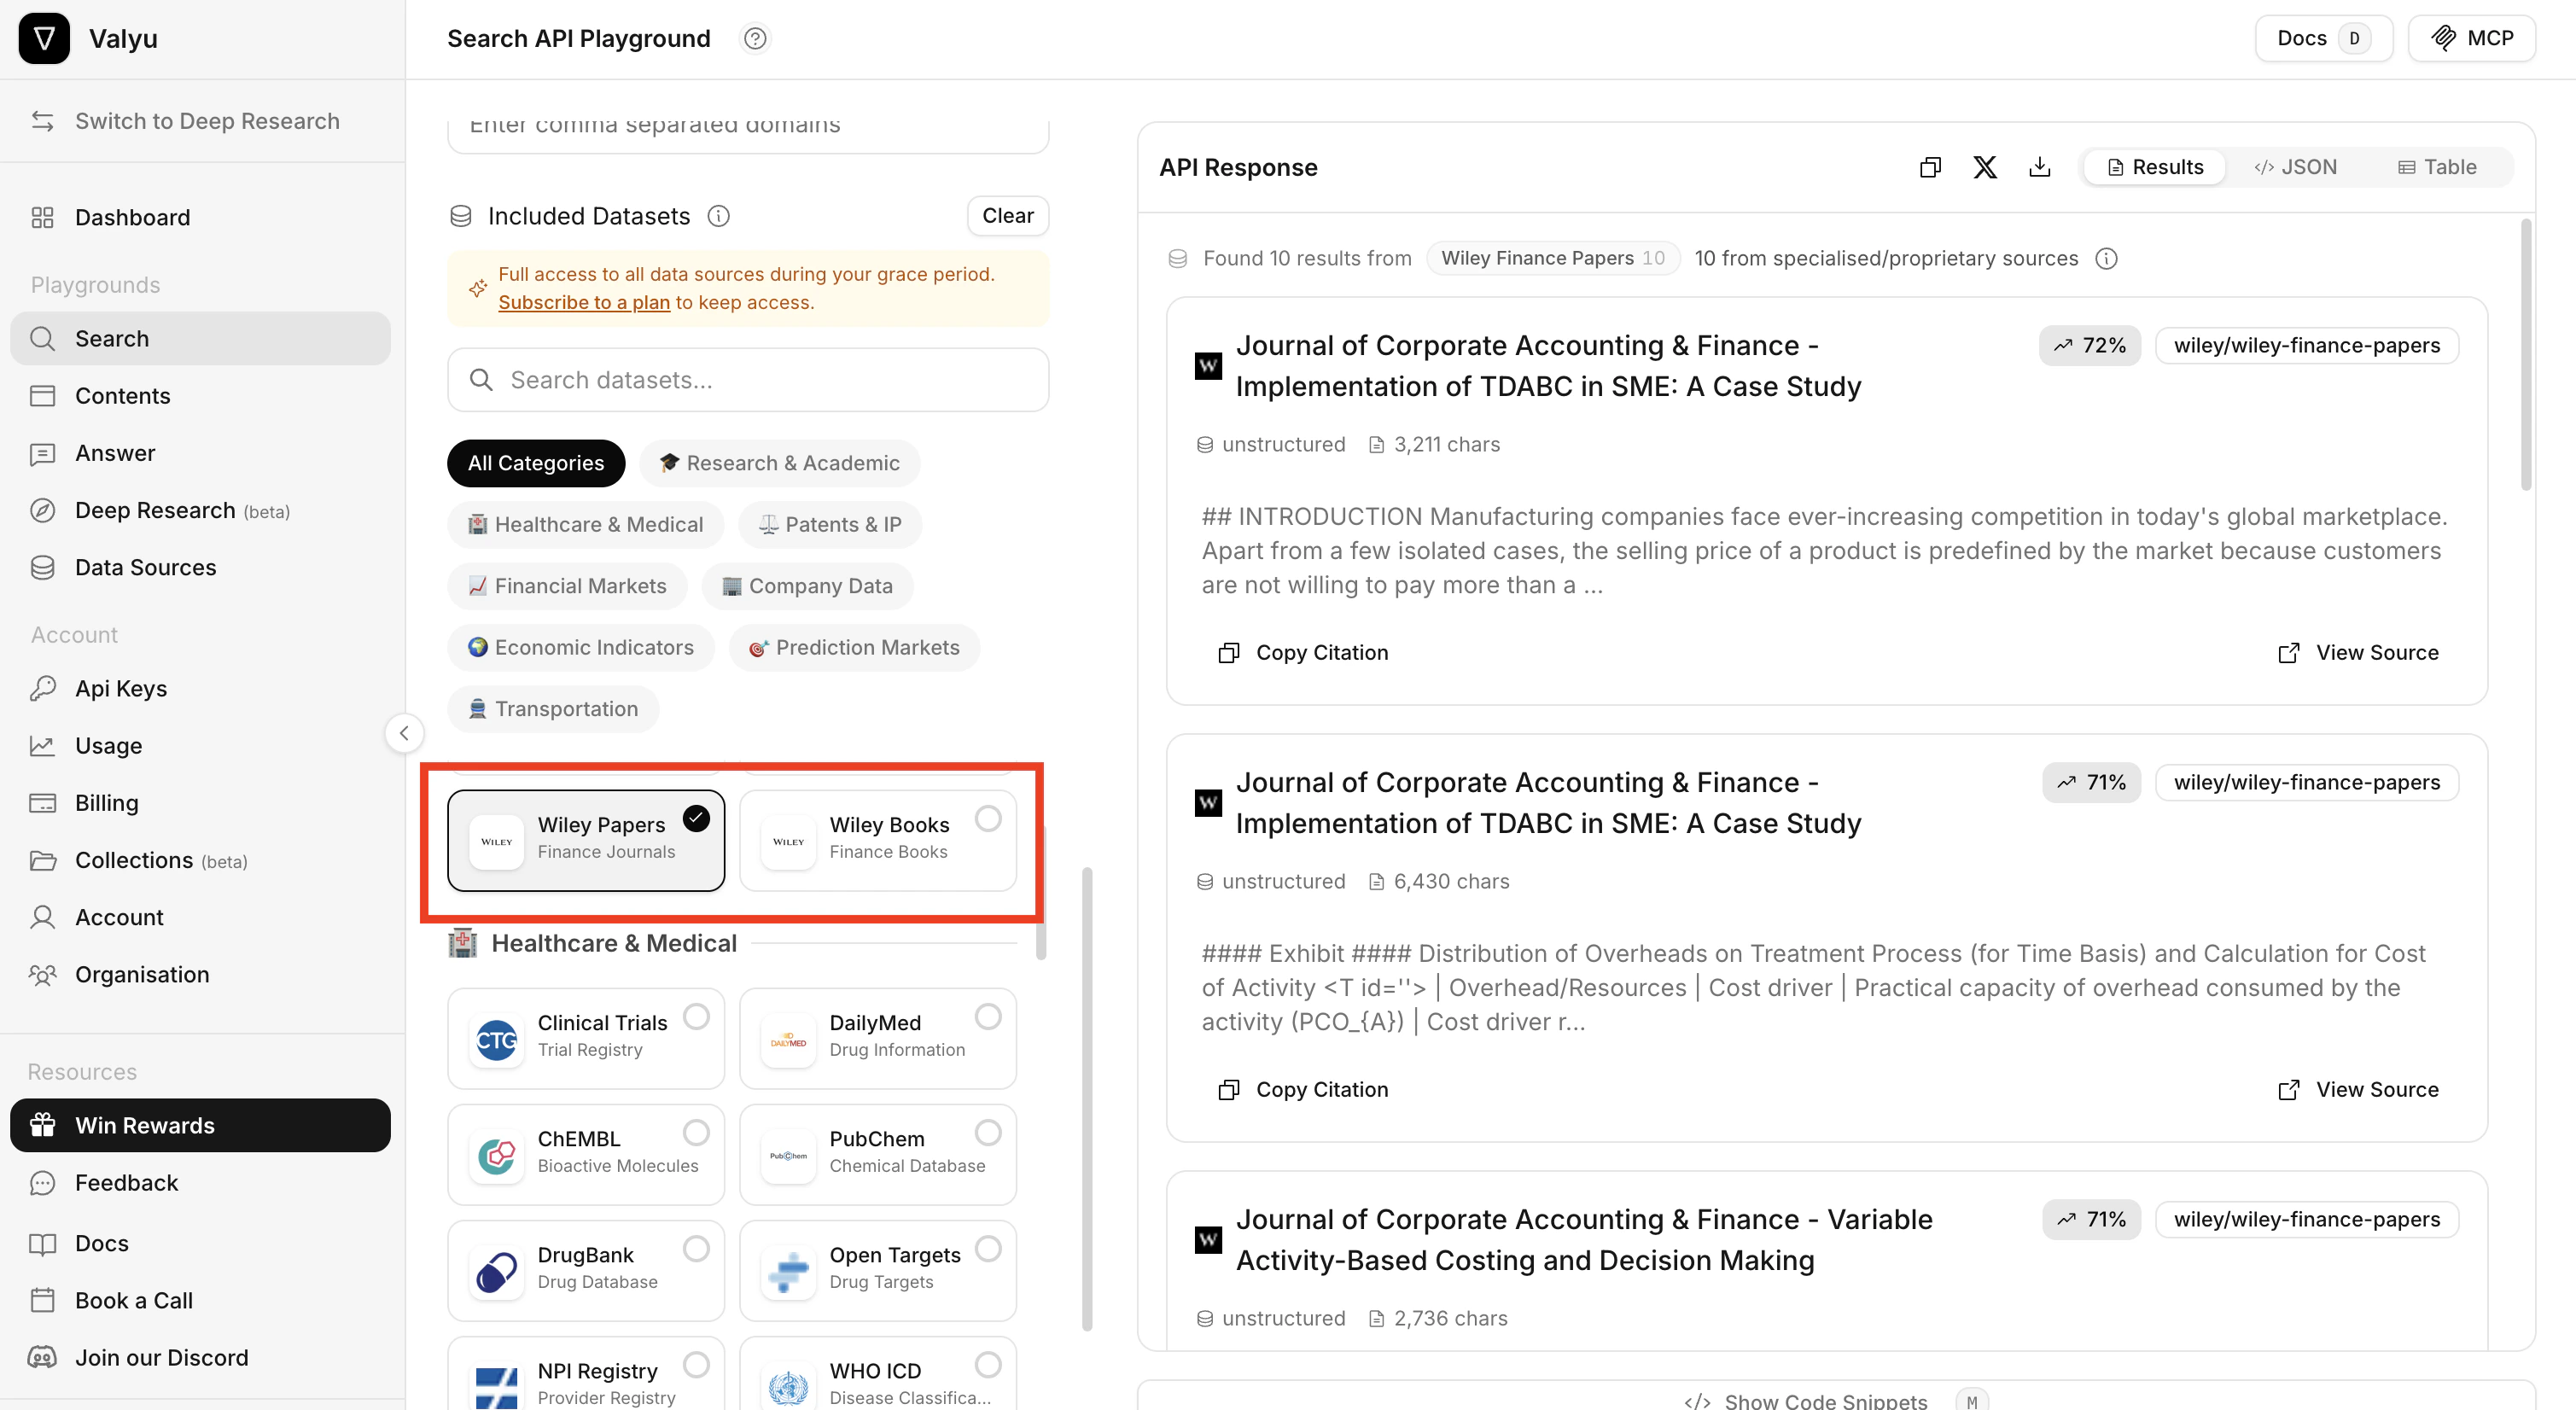The height and width of the screenshot is (1410, 2576).
Task: Clear the included datasets
Action: click(x=1007, y=216)
